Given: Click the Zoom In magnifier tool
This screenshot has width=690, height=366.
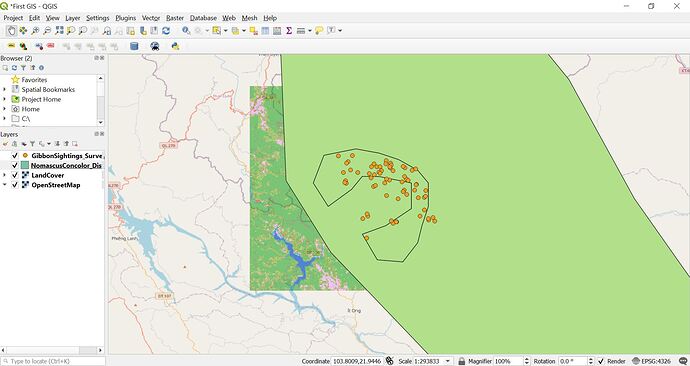Looking at the screenshot, I should pyautogui.click(x=35, y=31).
